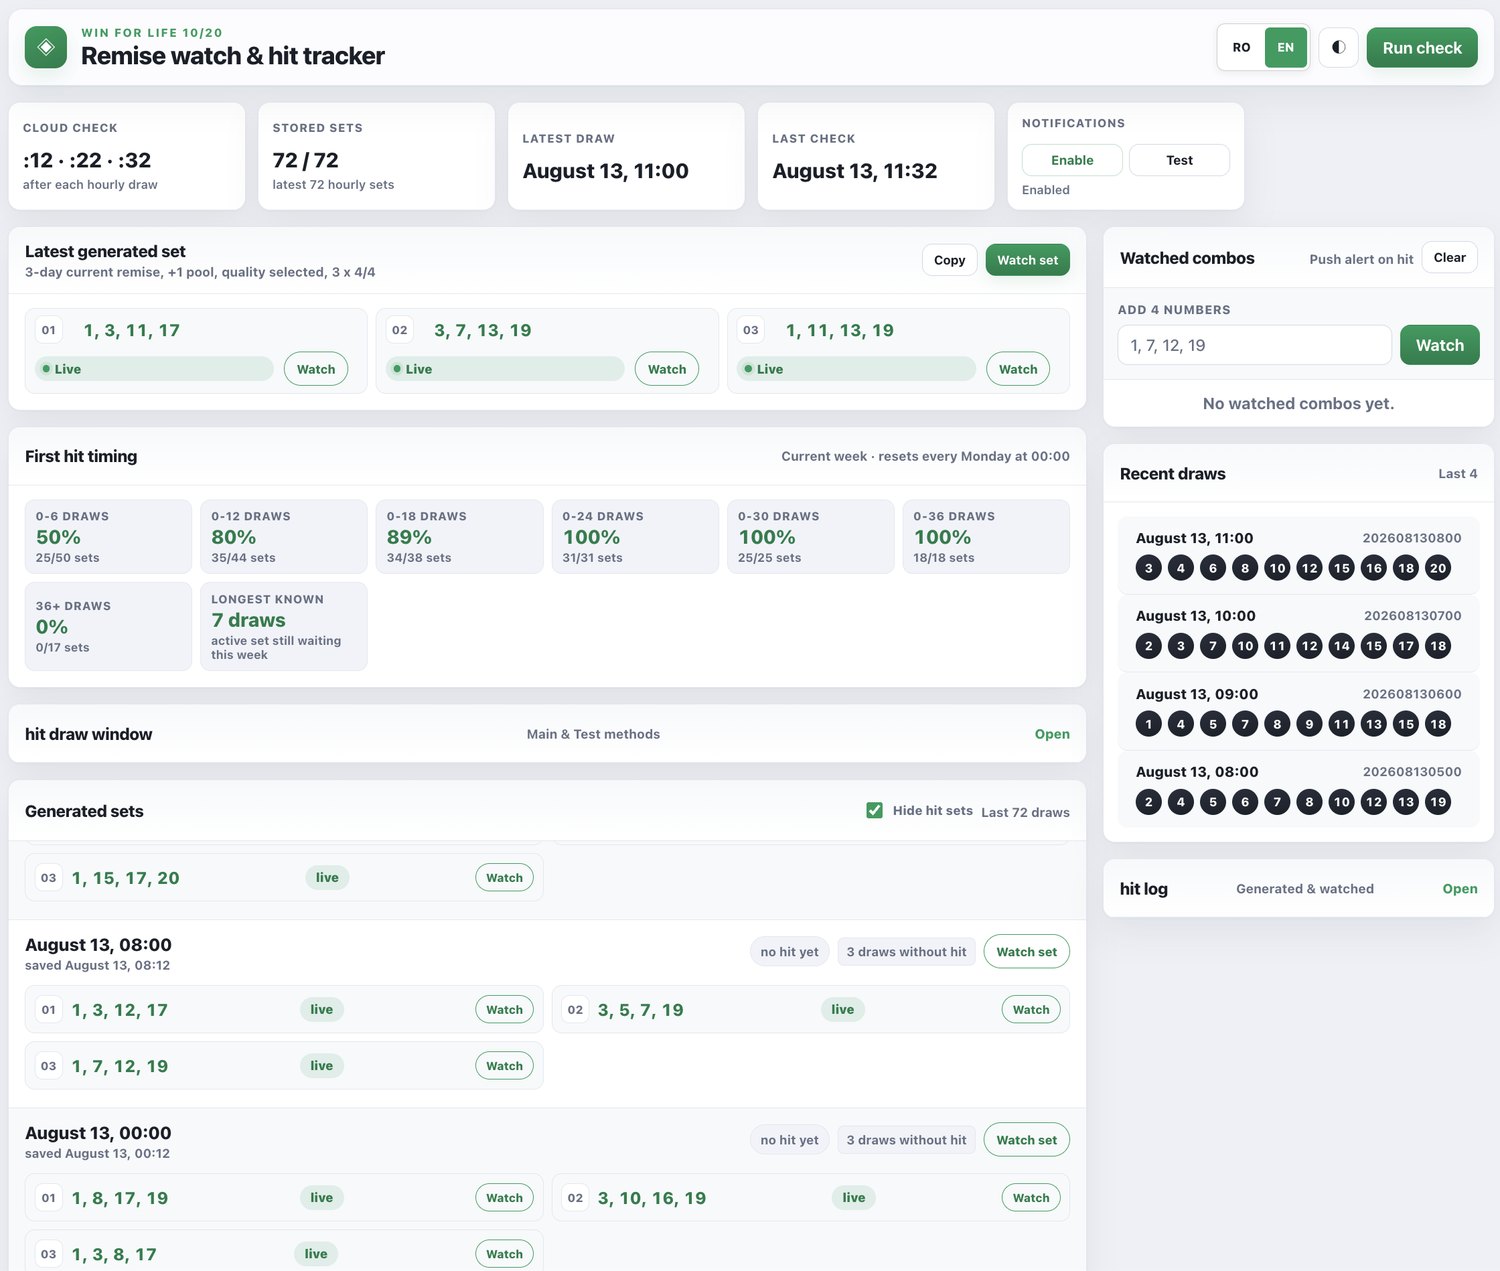Watch the August 13, 08:00 set
The width and height of the screenshot is (1500, 1271).
1026,952
